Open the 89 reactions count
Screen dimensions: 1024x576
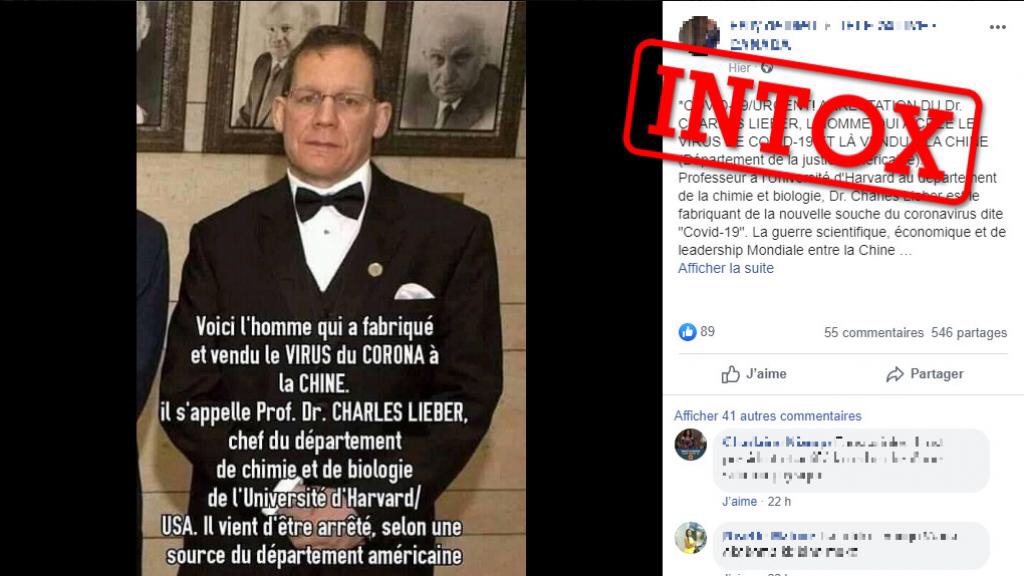[x=707, y=332]
